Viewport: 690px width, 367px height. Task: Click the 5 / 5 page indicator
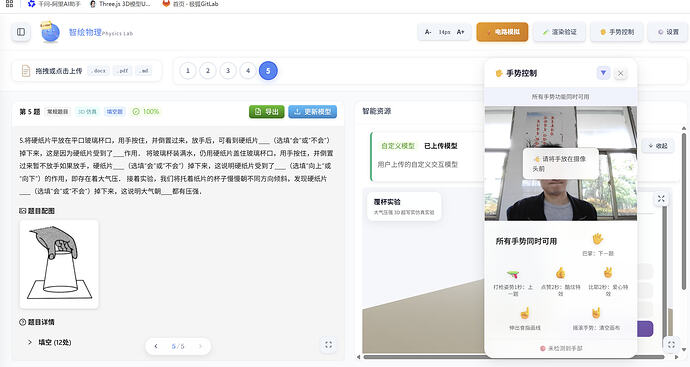tap(178, 346)
